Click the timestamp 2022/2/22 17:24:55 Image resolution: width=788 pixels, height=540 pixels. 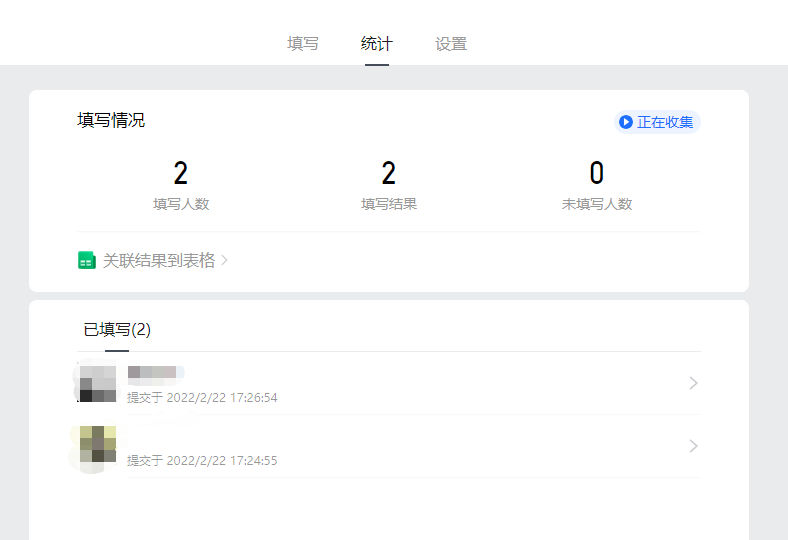[221, 461]
